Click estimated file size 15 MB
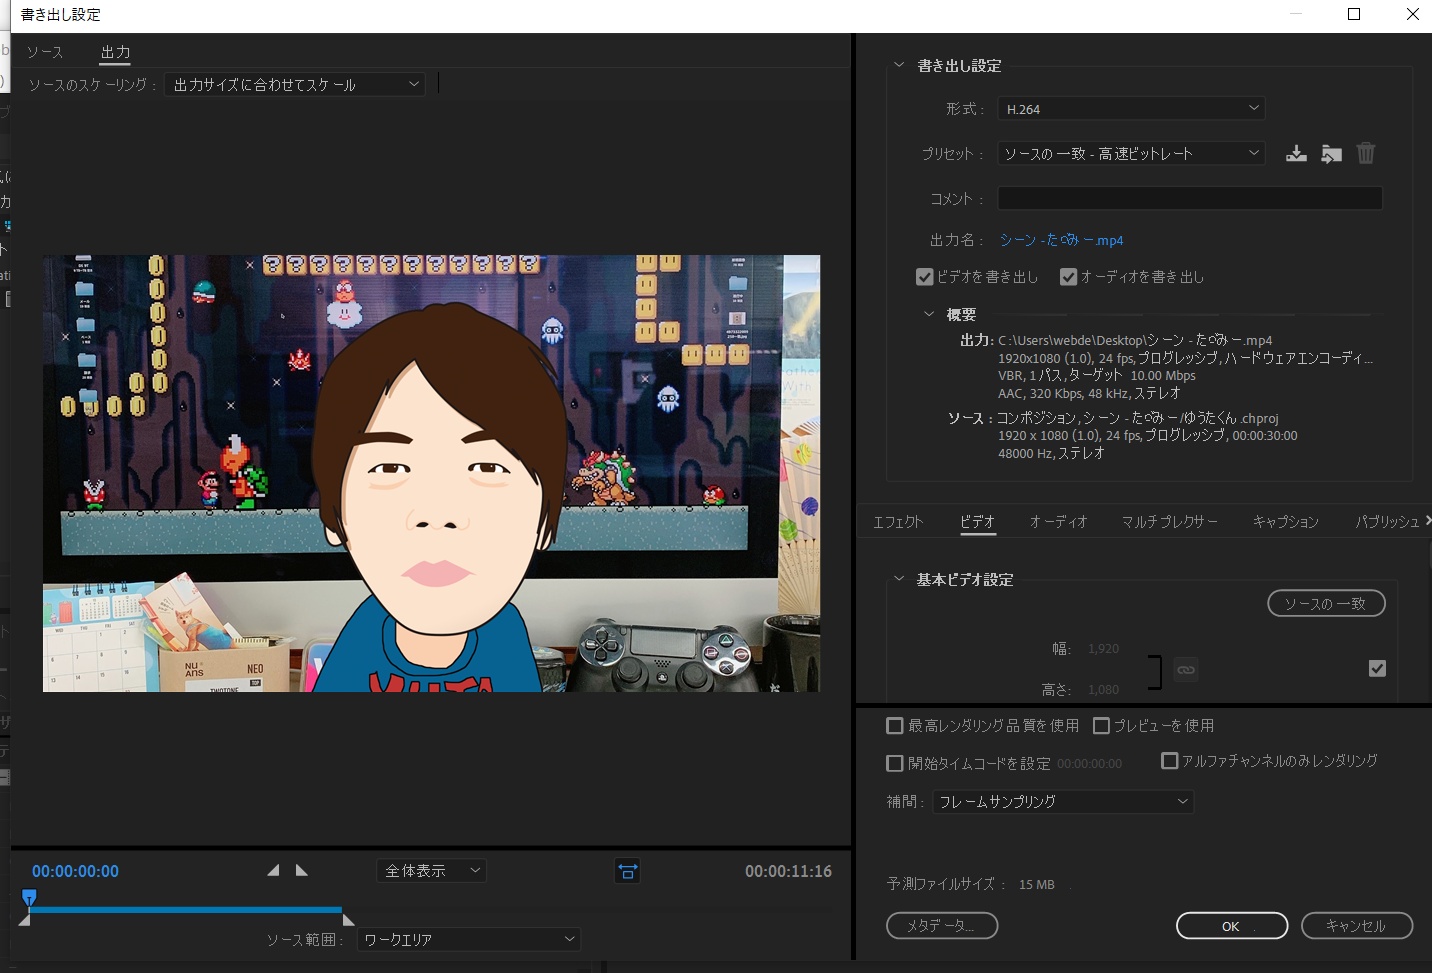 [1036, 885]
